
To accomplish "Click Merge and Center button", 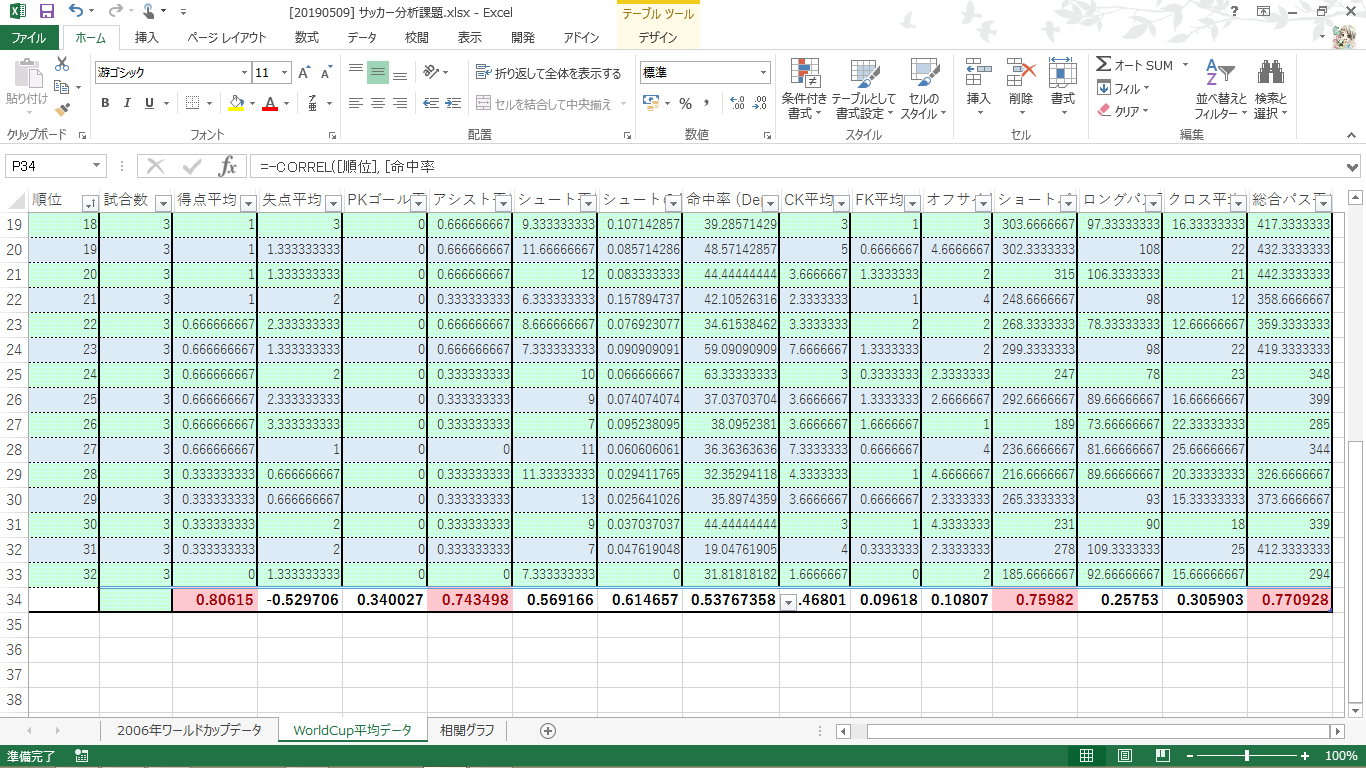I will pyautogui.click(x=550, y=103).
